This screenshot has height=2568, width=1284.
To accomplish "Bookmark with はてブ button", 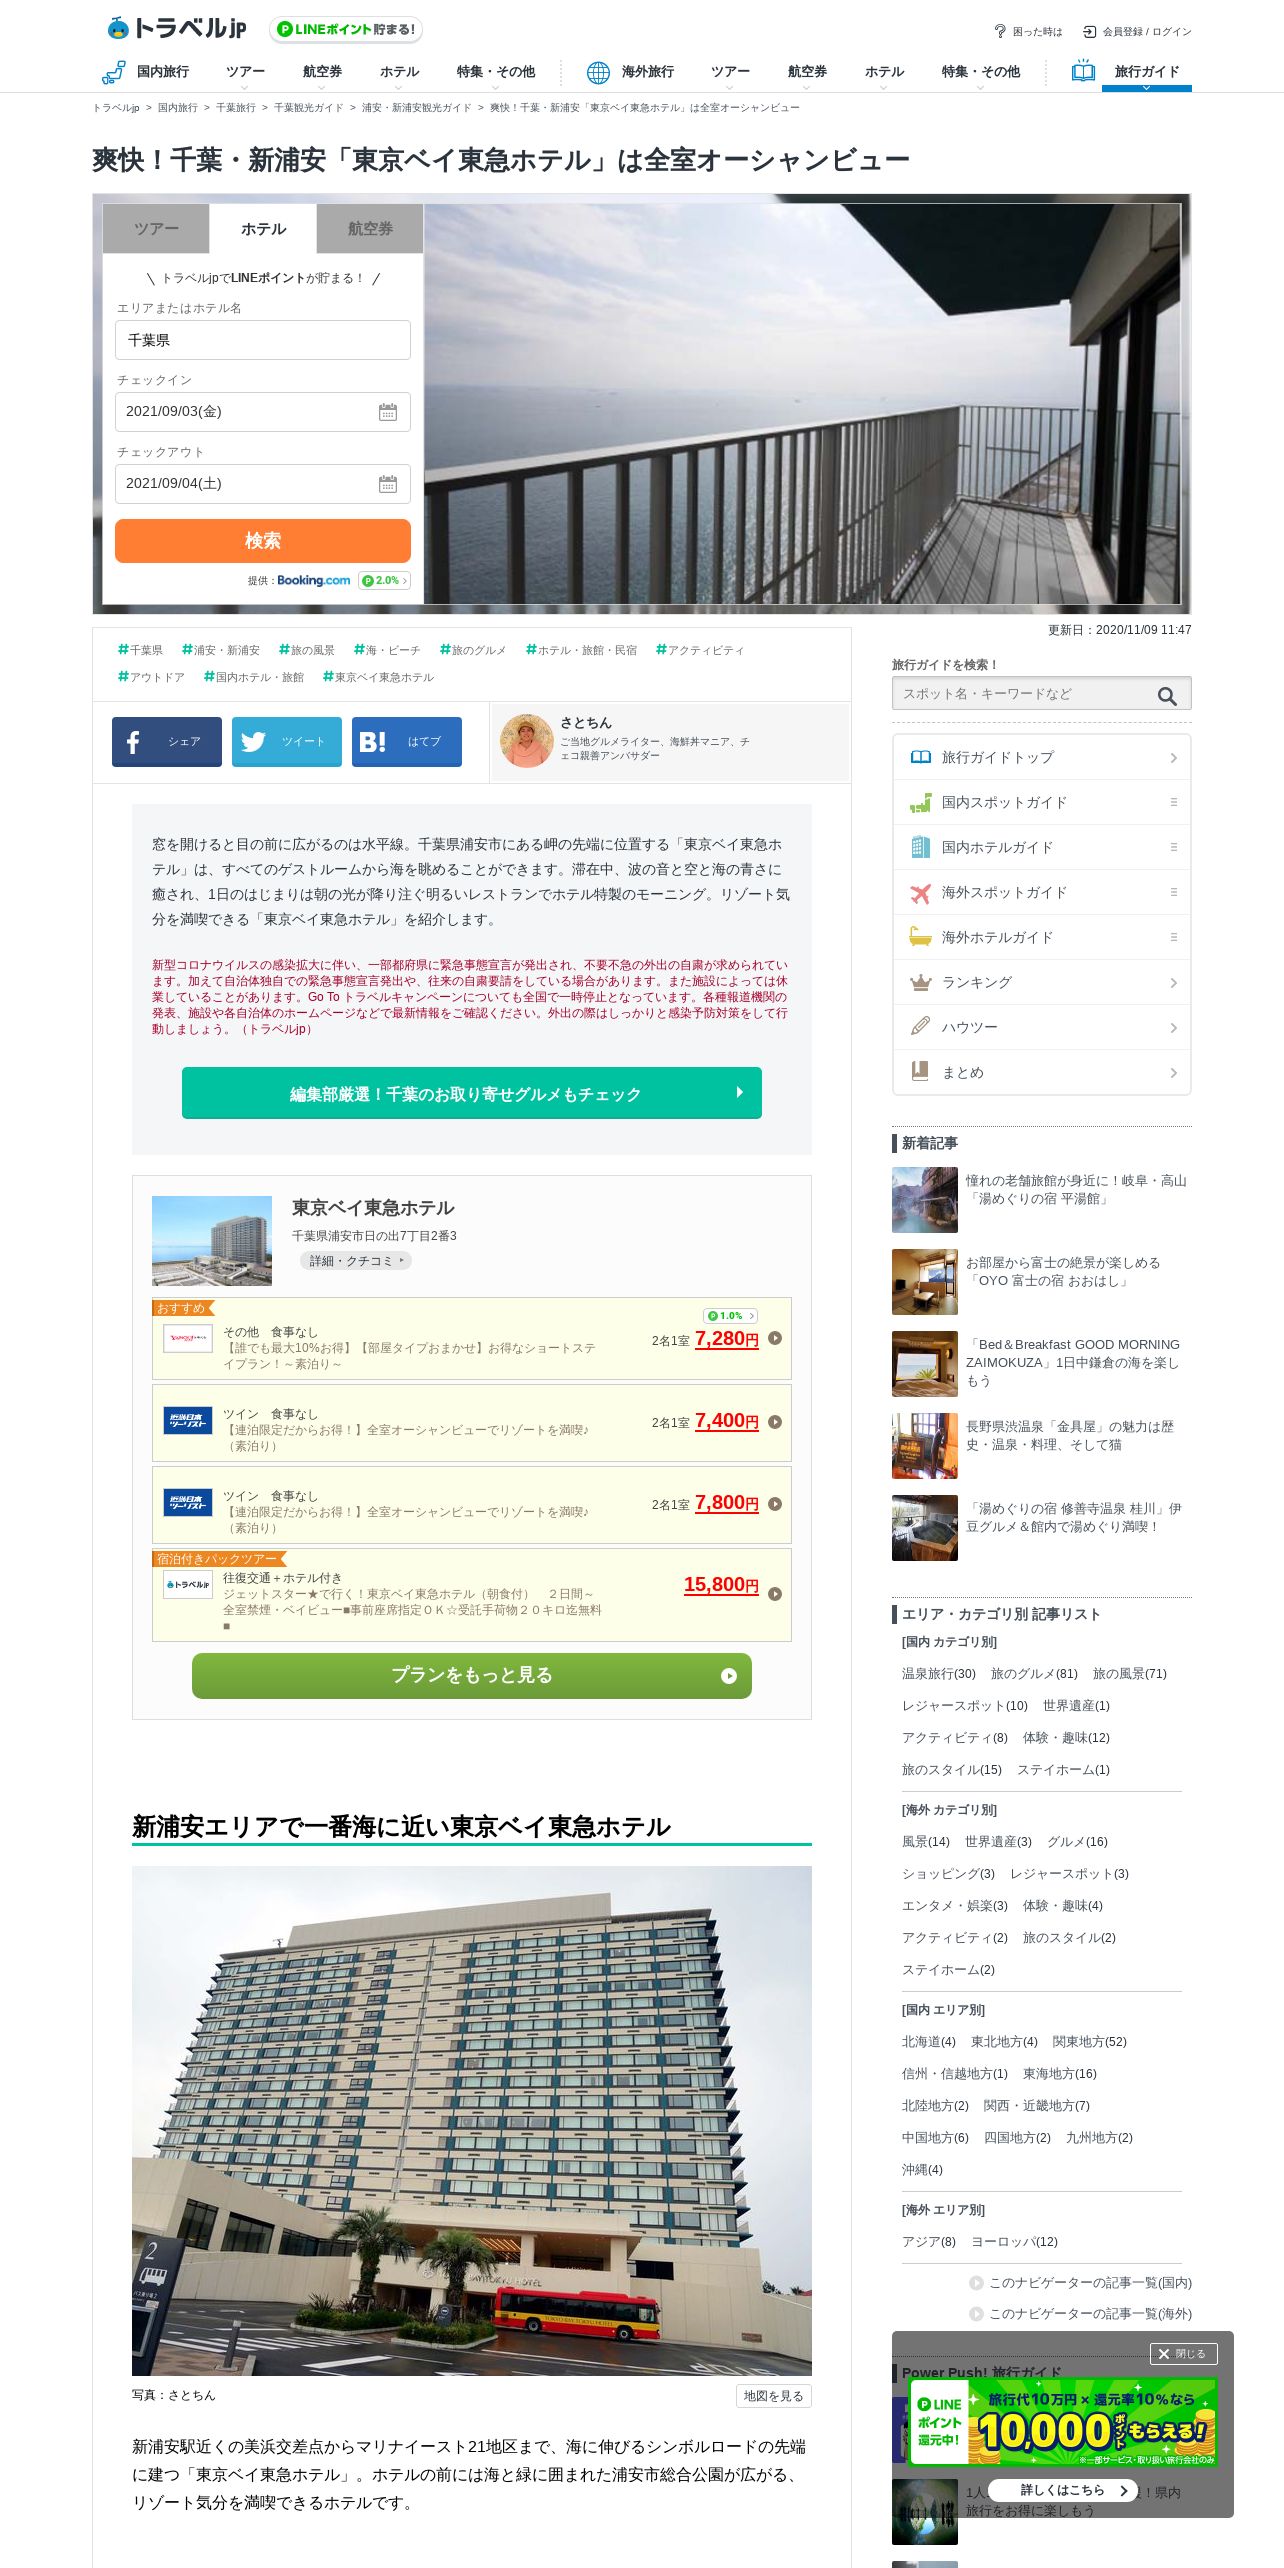I will click(x=407, y=742).
